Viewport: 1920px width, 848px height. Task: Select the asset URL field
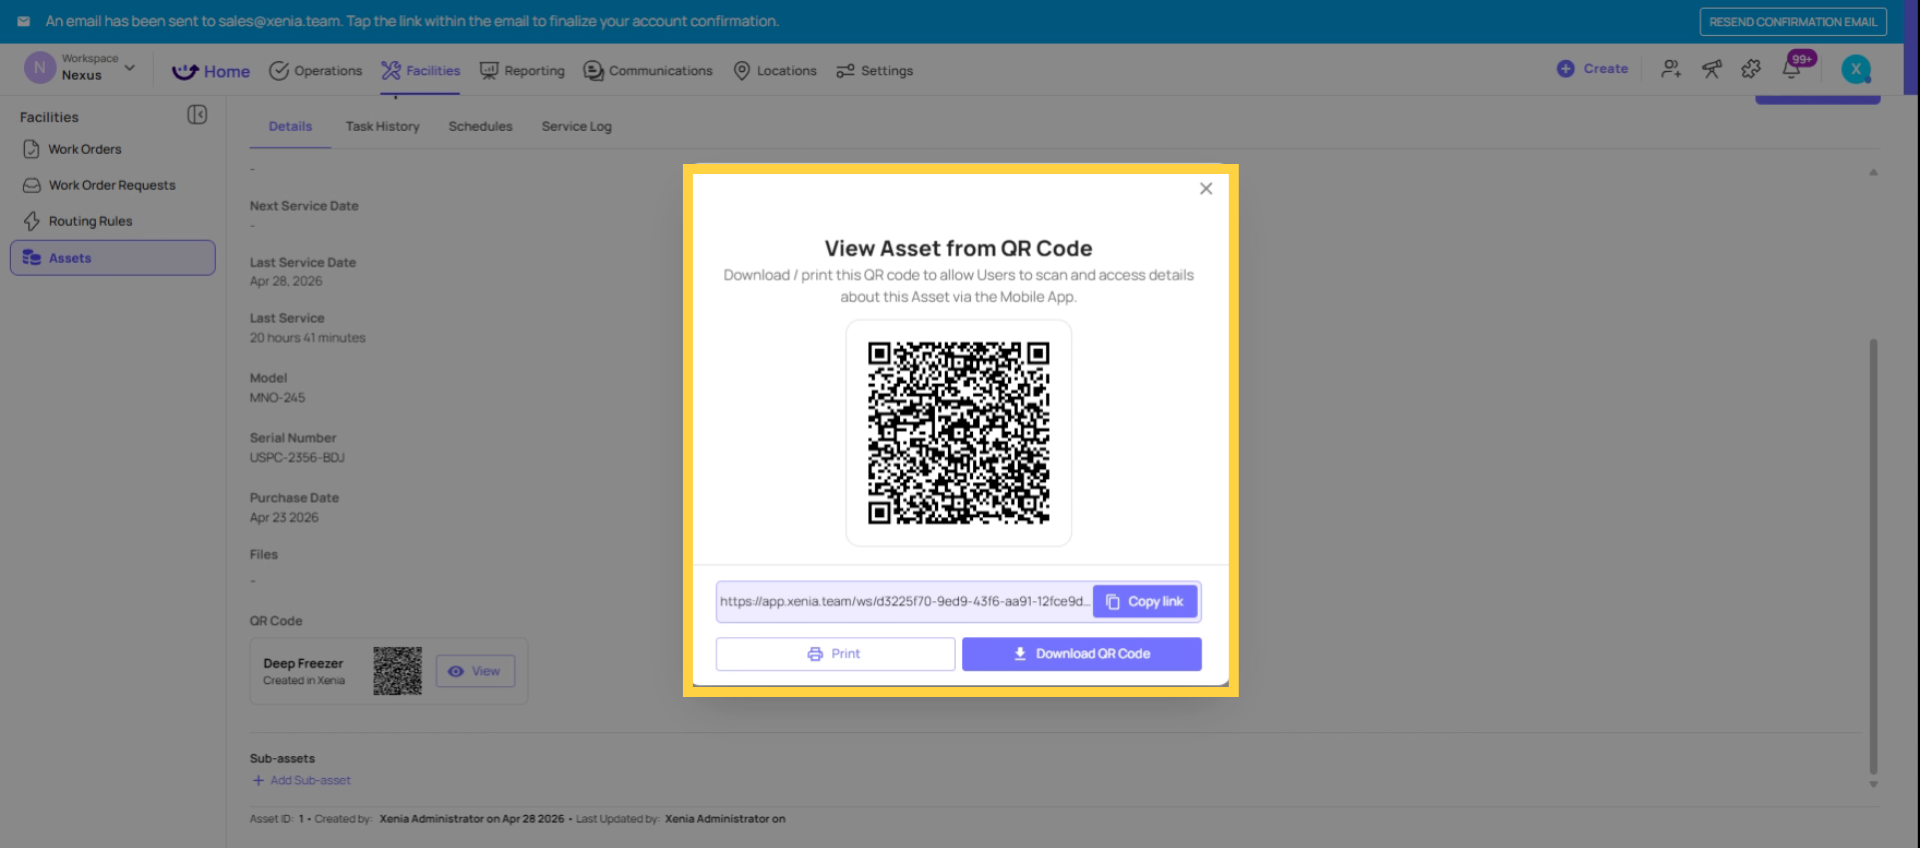coord(904,601)
